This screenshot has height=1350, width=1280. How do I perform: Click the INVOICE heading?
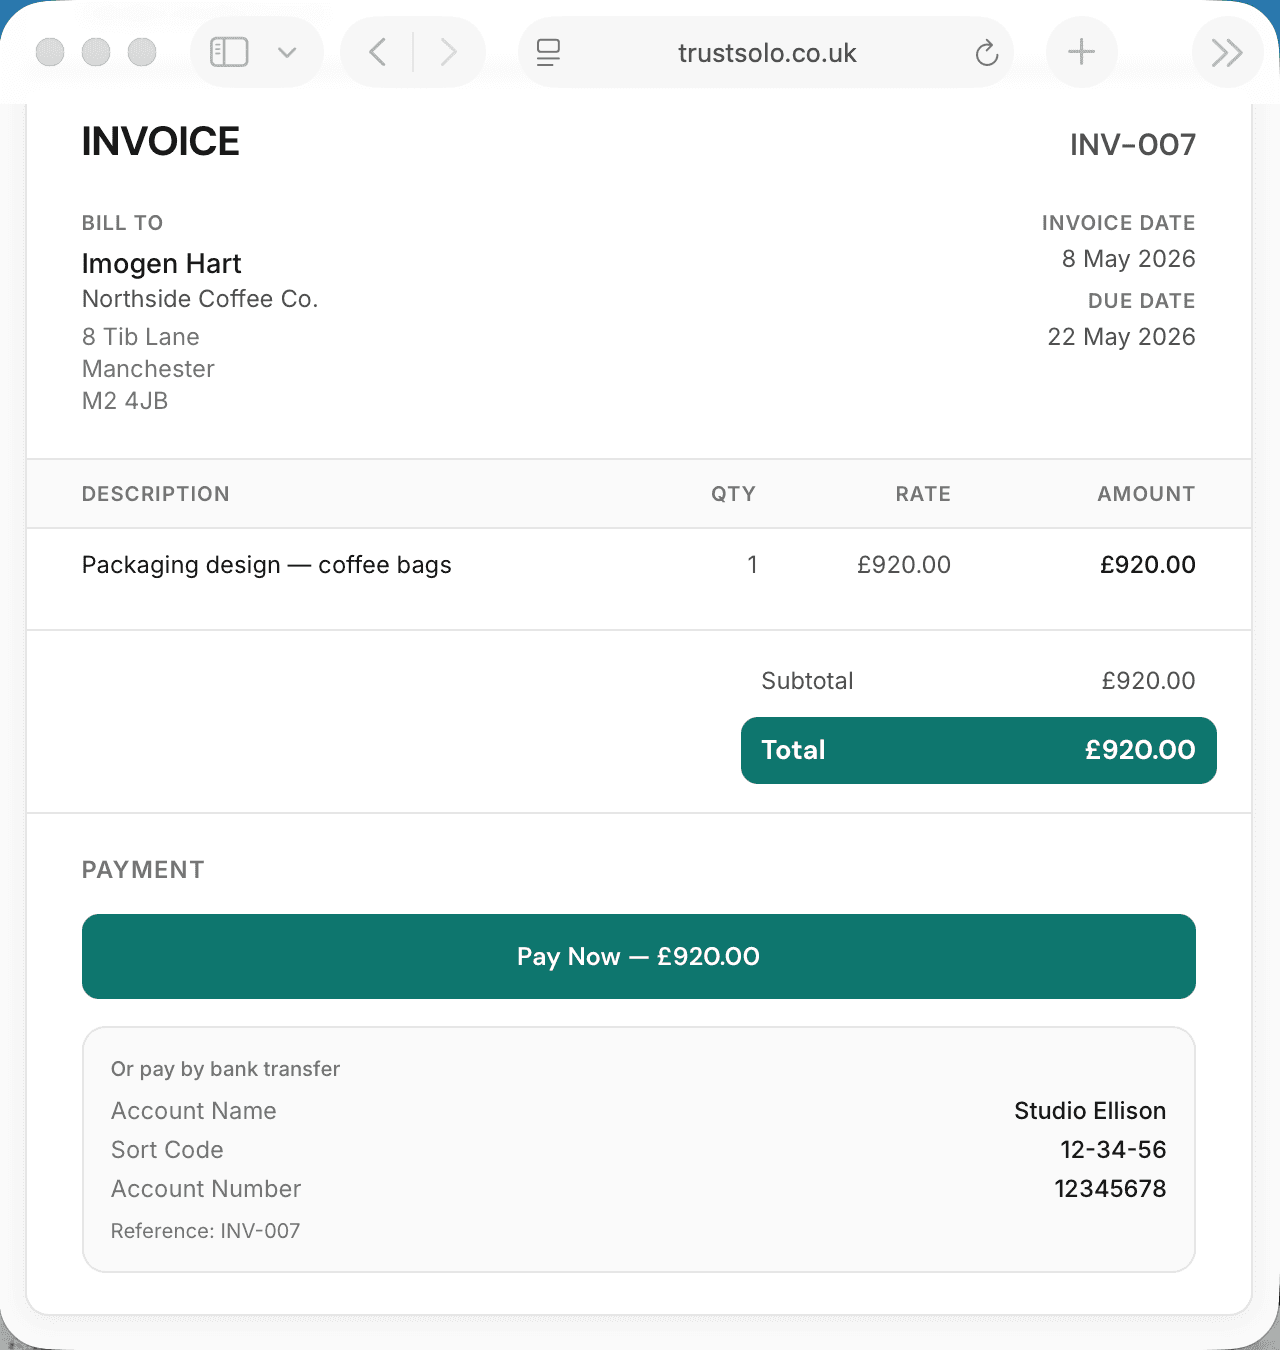tap(161, 142)
